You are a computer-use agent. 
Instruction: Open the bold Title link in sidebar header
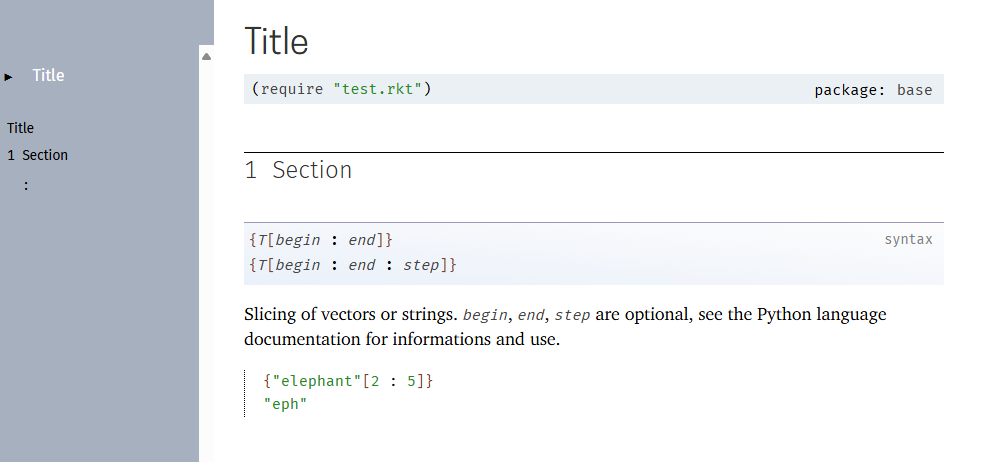click(48, 76)
